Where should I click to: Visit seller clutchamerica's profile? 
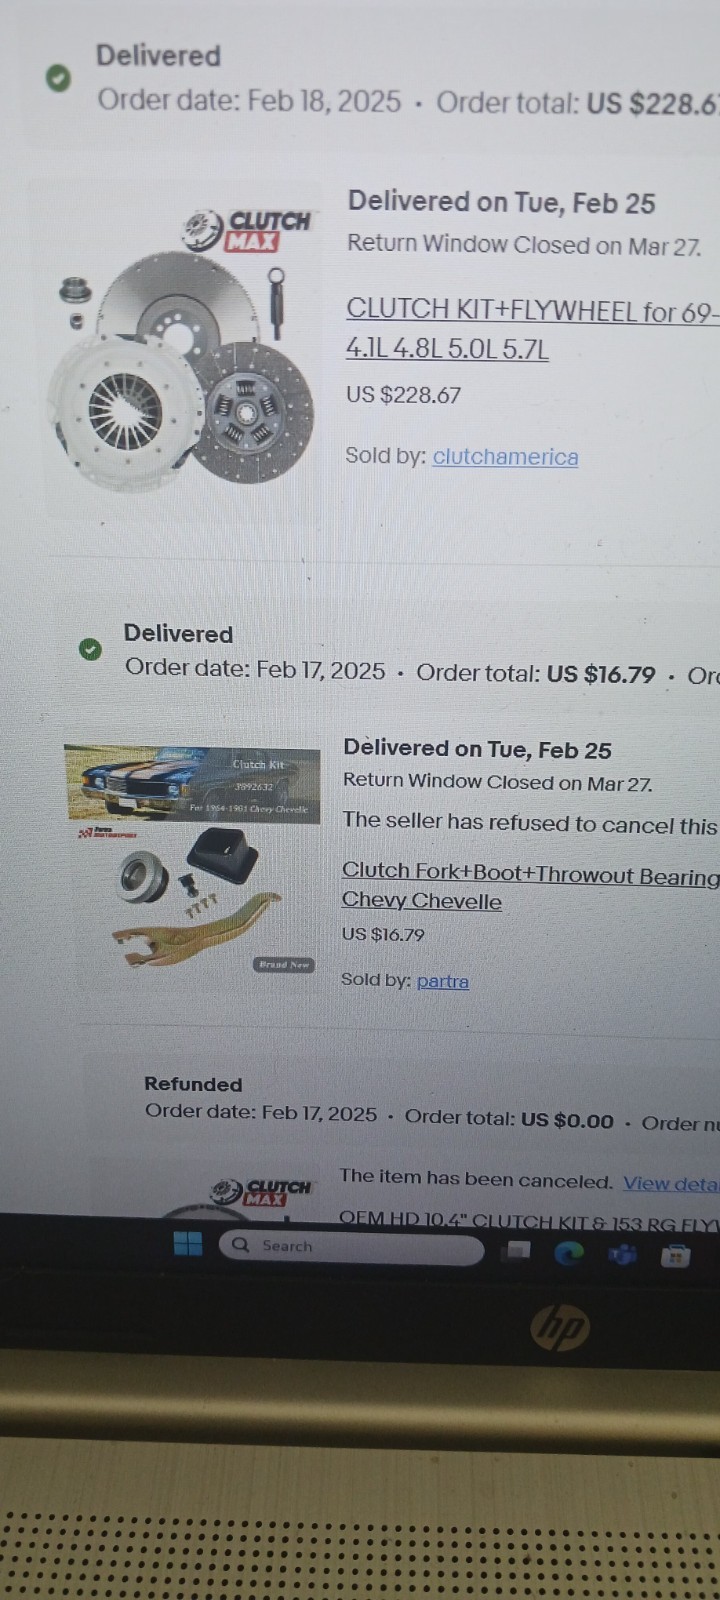pos(505,457)
